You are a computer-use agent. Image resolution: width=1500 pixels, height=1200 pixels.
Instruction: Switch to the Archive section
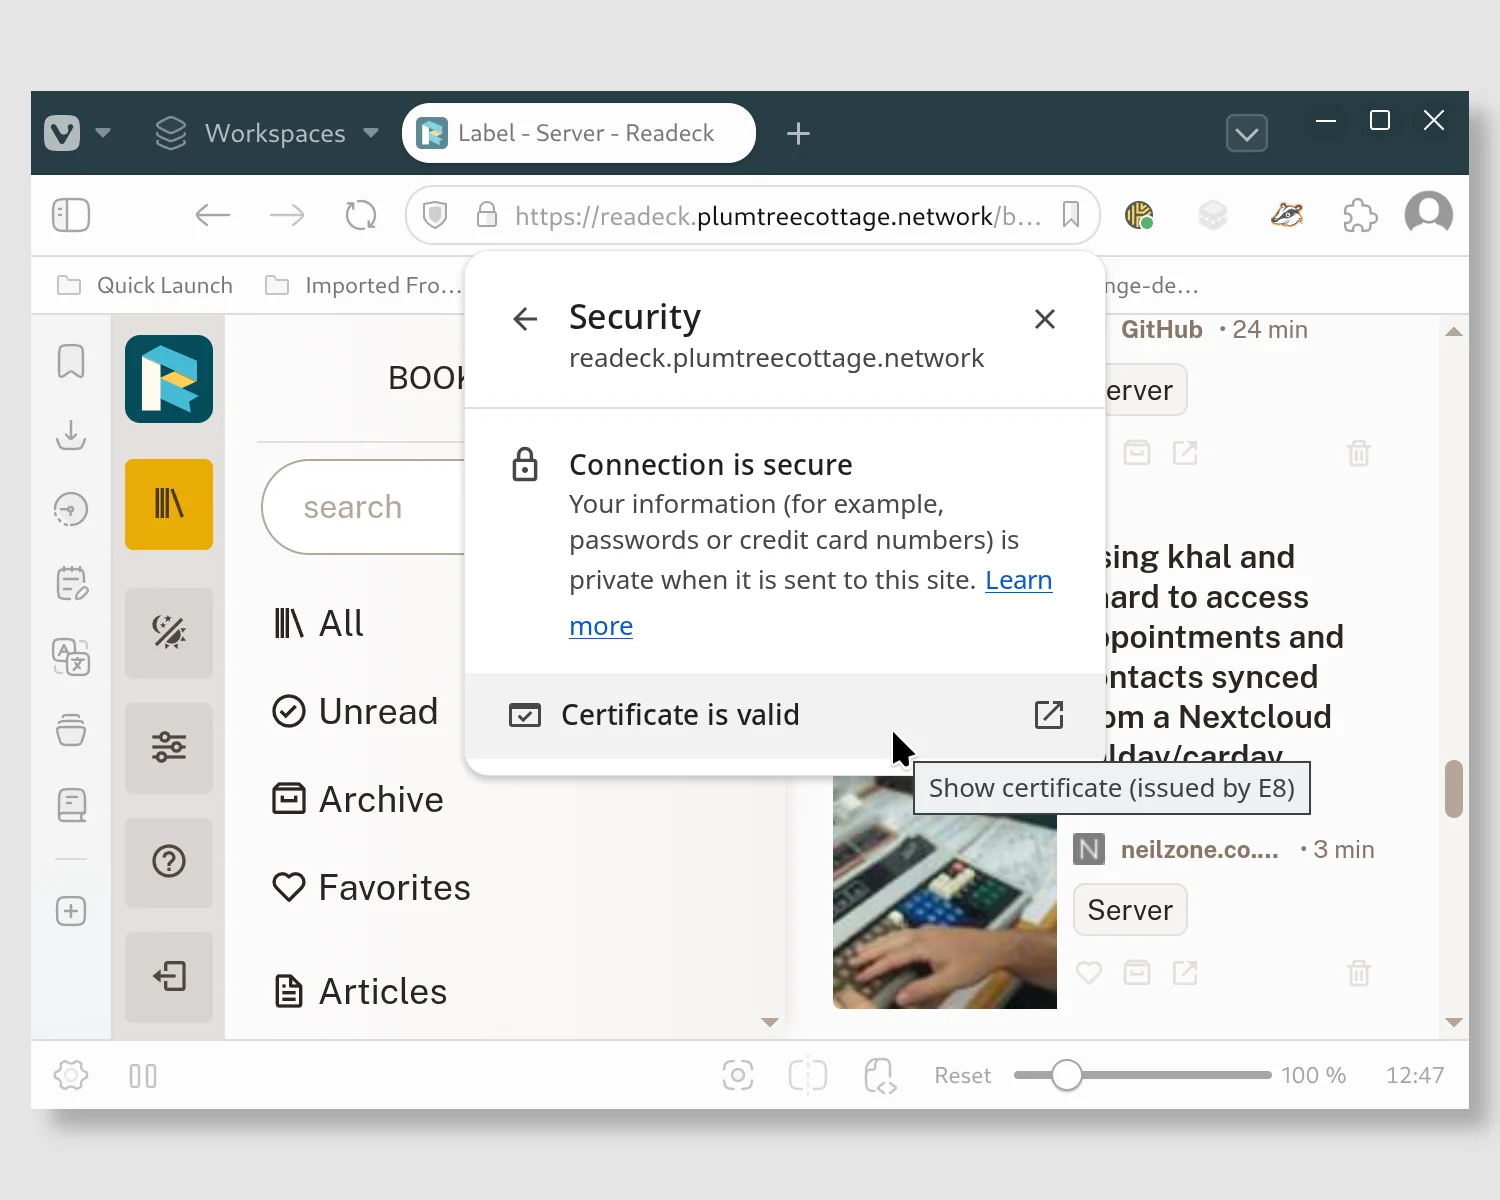click(380, 798)
